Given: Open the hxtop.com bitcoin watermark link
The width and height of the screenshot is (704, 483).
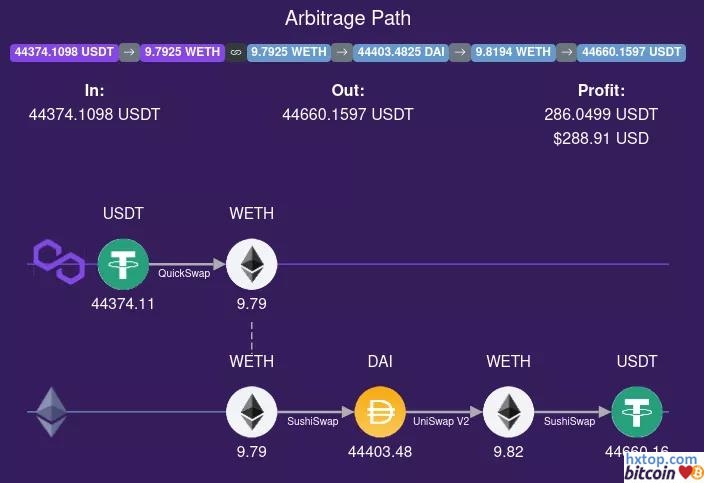Looking at the screenshot, I should click(x=661, y=466).
